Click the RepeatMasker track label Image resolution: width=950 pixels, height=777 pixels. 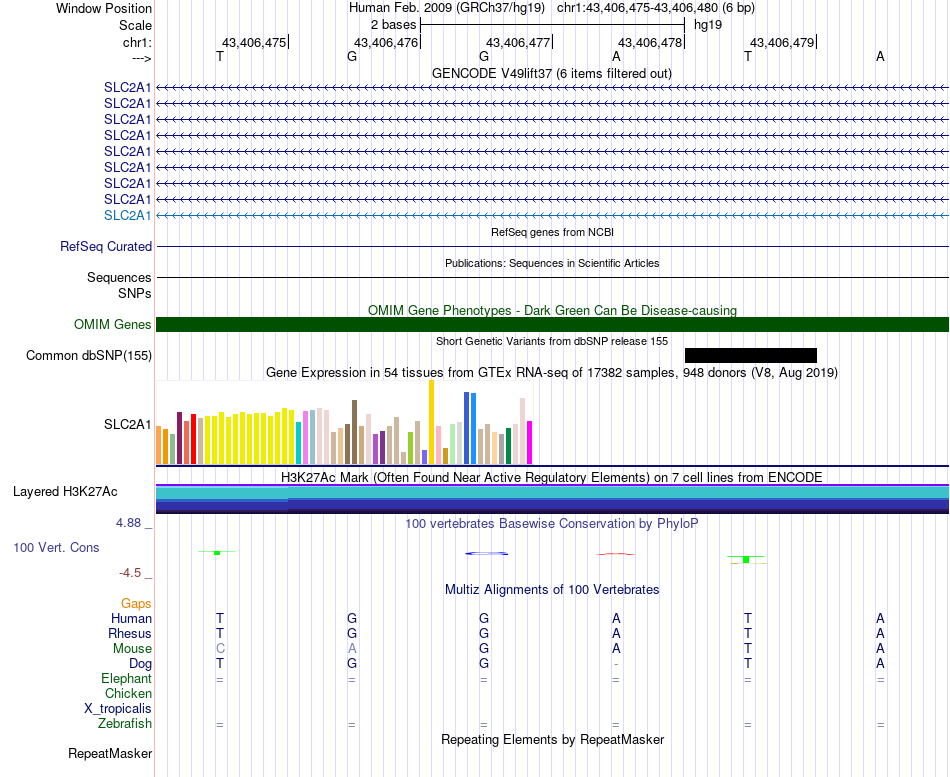pos(110,753)
